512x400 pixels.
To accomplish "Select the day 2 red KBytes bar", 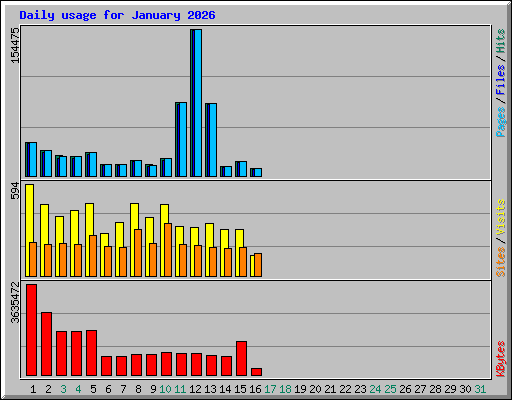I will (x=46, y=344).
